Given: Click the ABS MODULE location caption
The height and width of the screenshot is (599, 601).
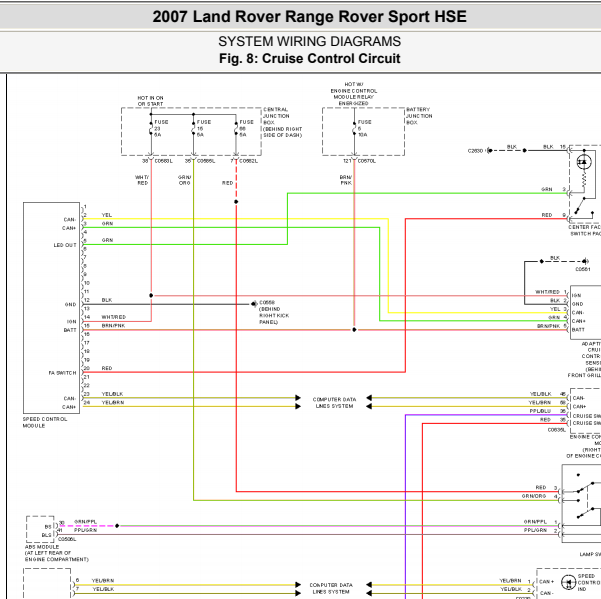Looking at the screenshot, I should click(x=56, y=553).
